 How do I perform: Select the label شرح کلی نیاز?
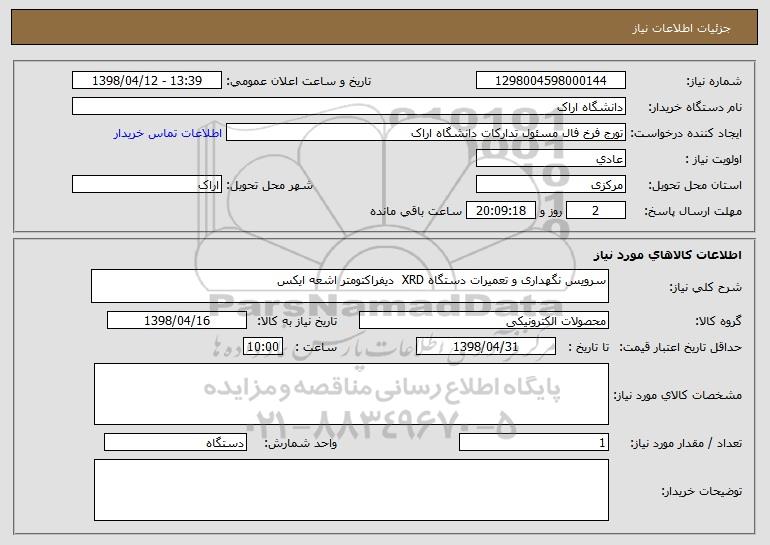[x=706, y=287]
